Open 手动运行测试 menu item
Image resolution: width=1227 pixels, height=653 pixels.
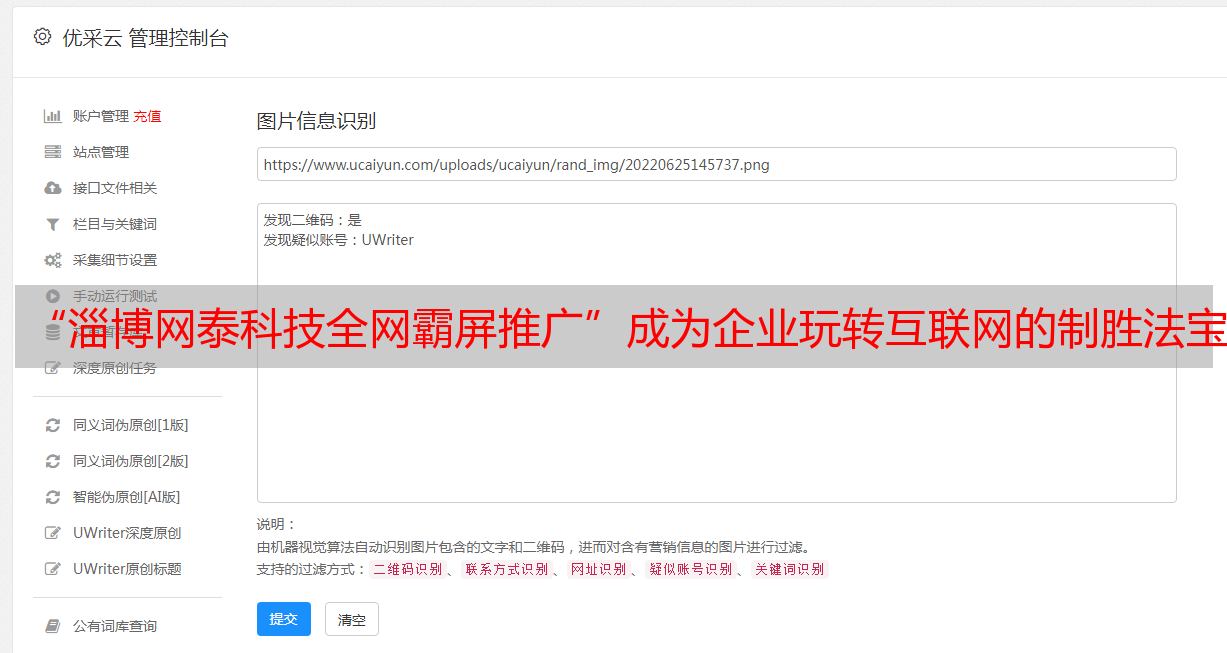115,296
